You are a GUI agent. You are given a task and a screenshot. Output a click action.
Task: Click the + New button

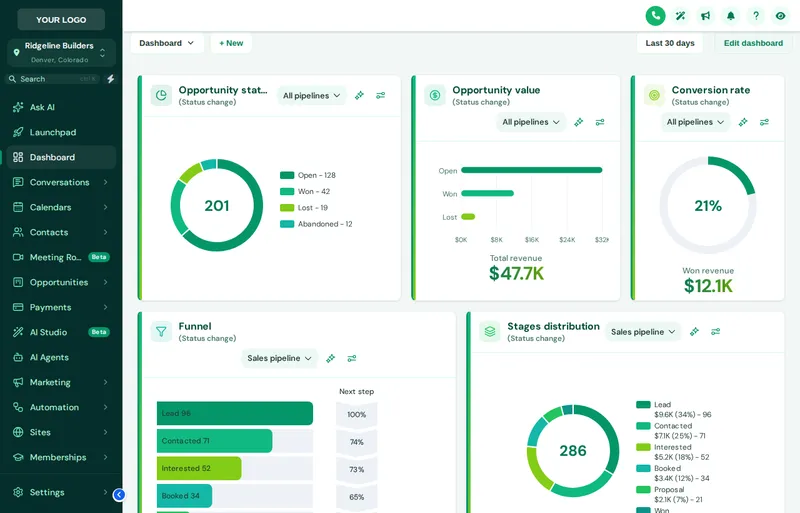[x=231, y=43]
